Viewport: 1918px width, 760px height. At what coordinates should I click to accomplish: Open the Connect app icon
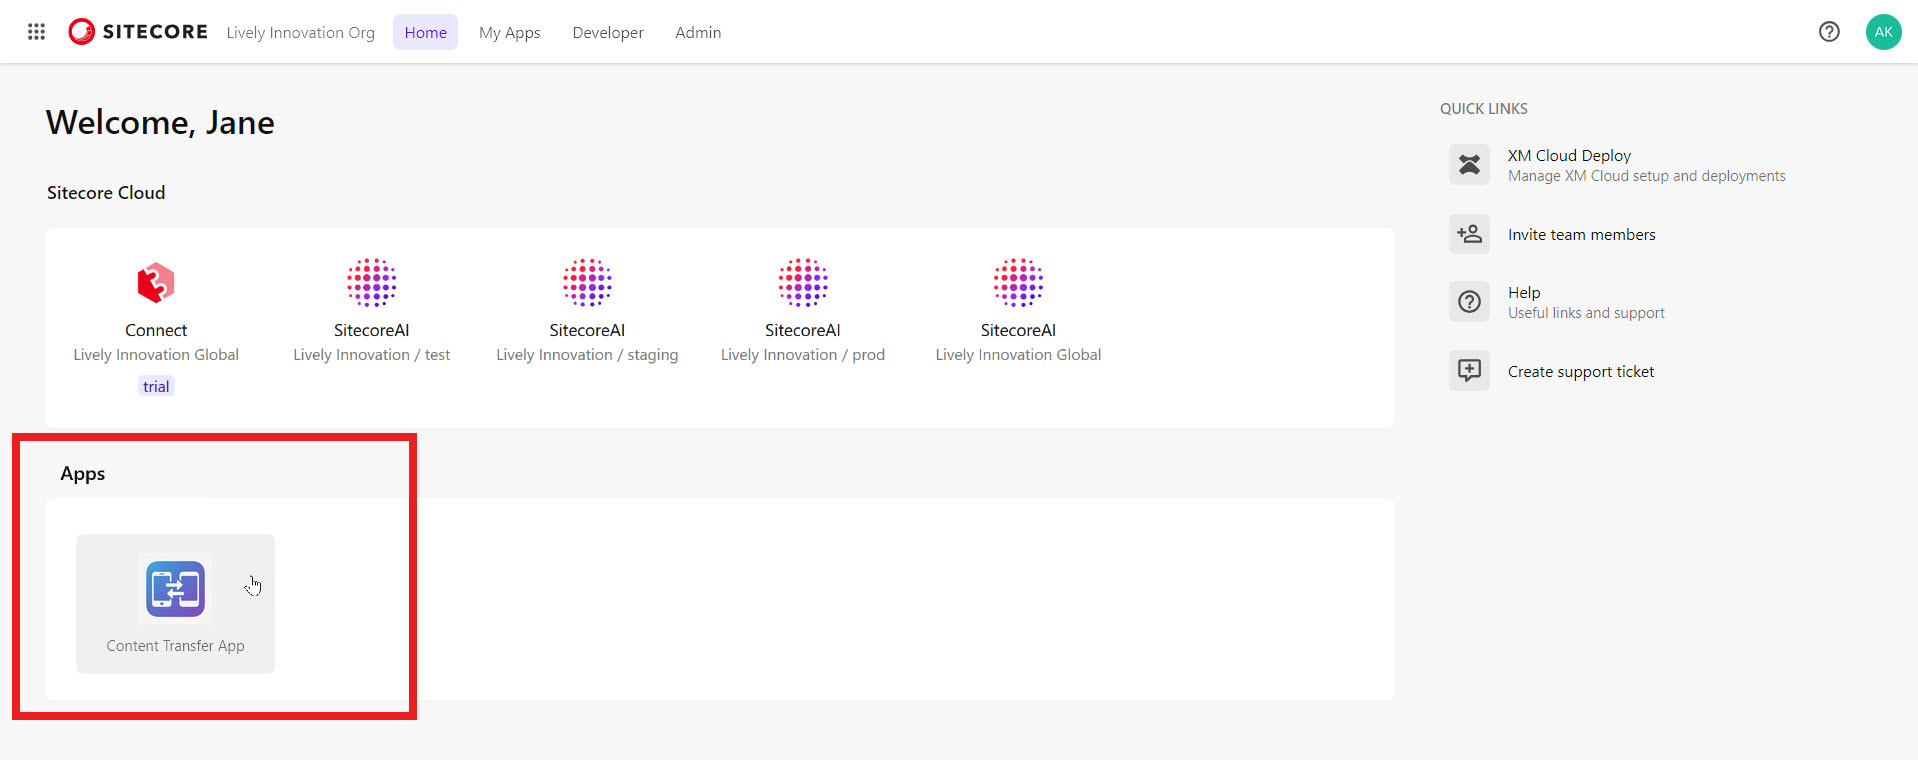pyautogui.click(x=156, y=283)
